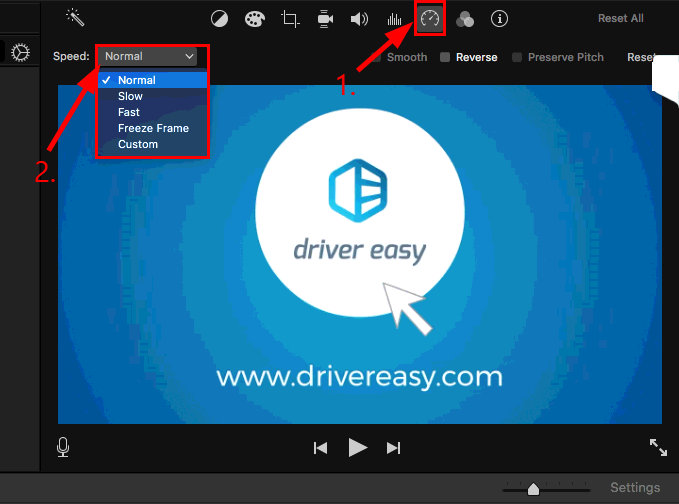The width and height of the screenshot is (679, 504).
Task: Enable the Reverse checkbox
Action: tap(445, 57)
